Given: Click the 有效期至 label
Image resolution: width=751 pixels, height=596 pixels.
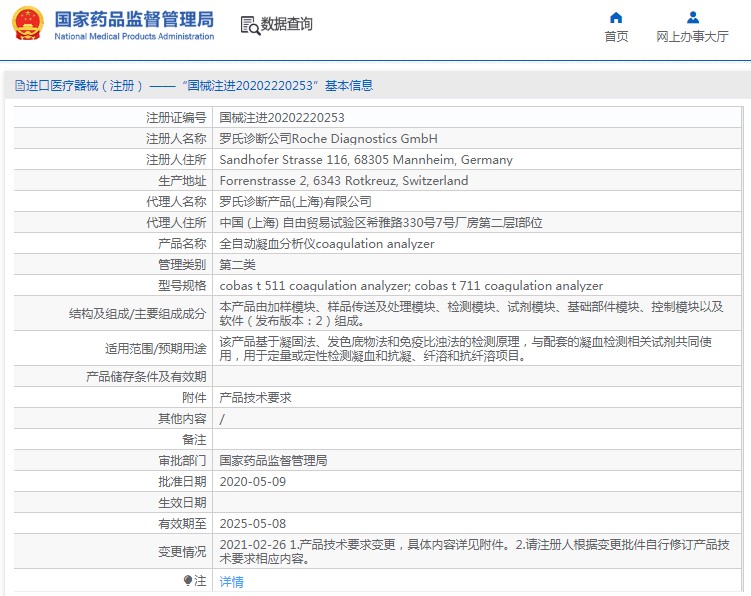Looking at the screenshot, I should 182,524.
